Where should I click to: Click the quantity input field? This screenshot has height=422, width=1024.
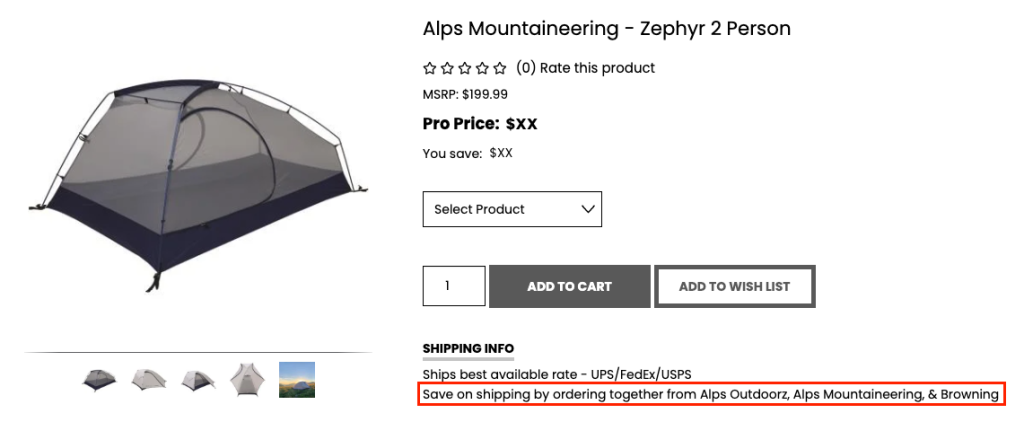454,286
